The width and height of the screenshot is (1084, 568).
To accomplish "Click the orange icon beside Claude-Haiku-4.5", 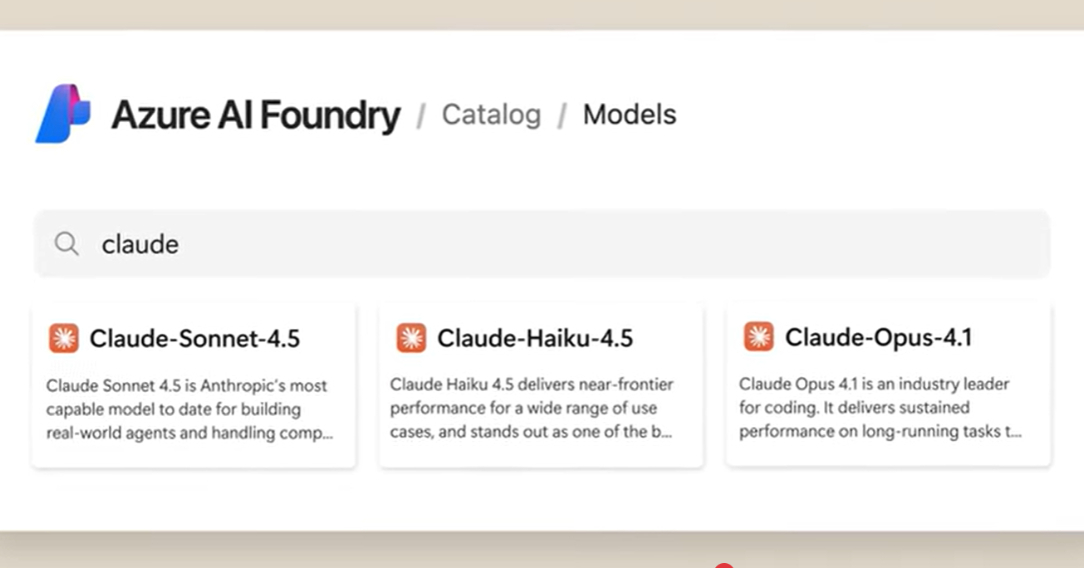I will tap(411, 338).
